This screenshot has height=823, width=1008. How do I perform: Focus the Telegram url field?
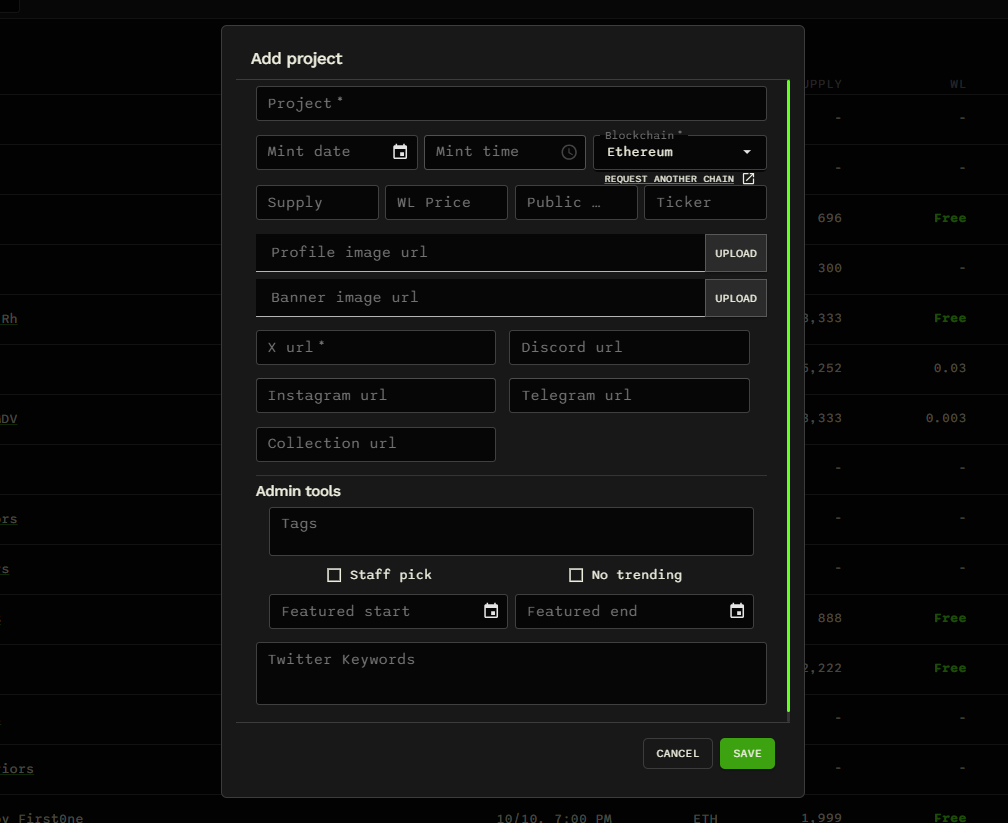click(629, 395)
